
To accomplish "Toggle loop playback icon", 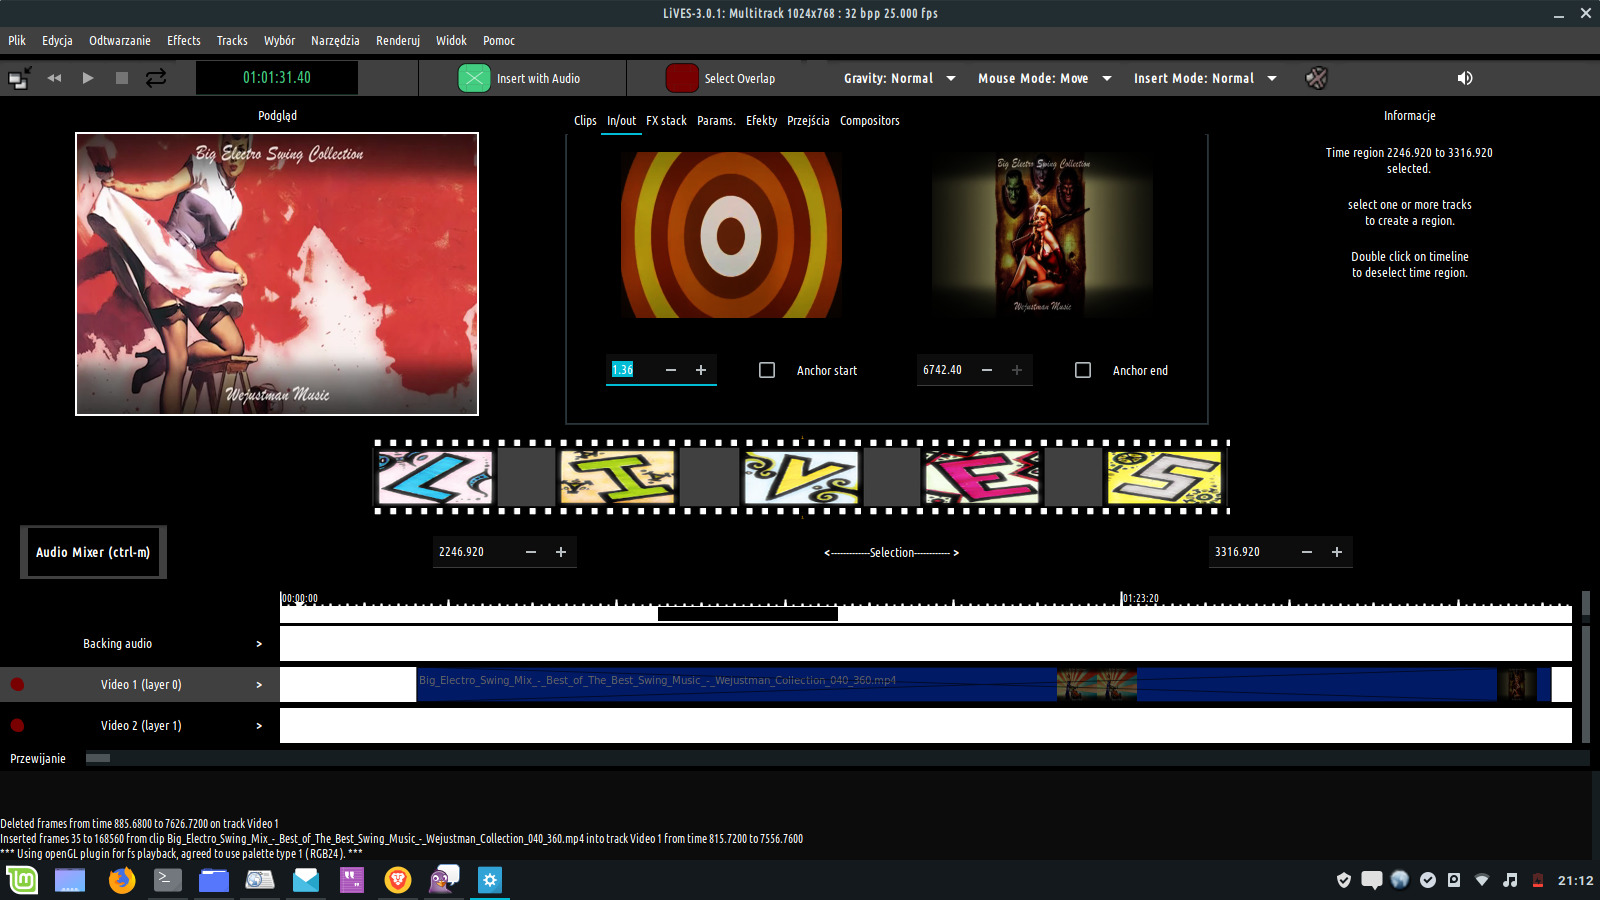I will click(x=156, y=78).
